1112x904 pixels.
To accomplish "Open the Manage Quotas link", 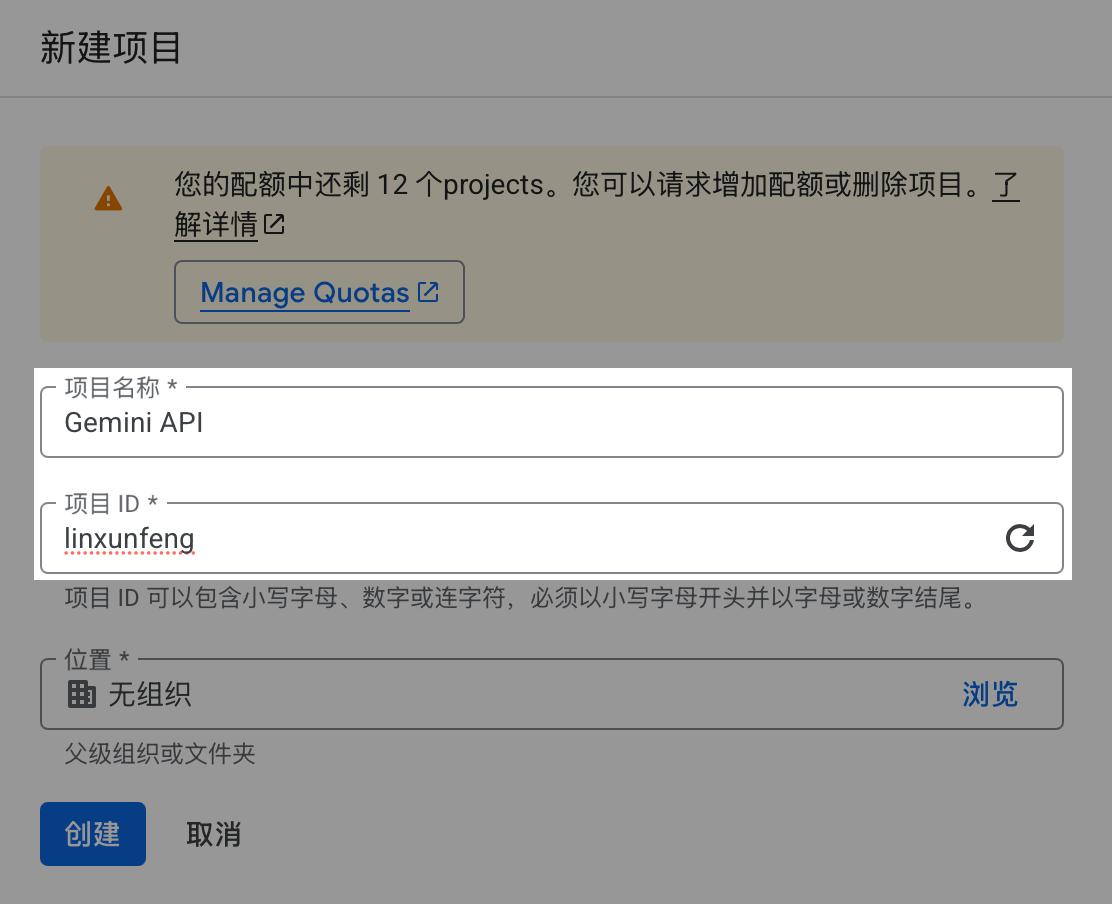I will click(x=319, y=292).
